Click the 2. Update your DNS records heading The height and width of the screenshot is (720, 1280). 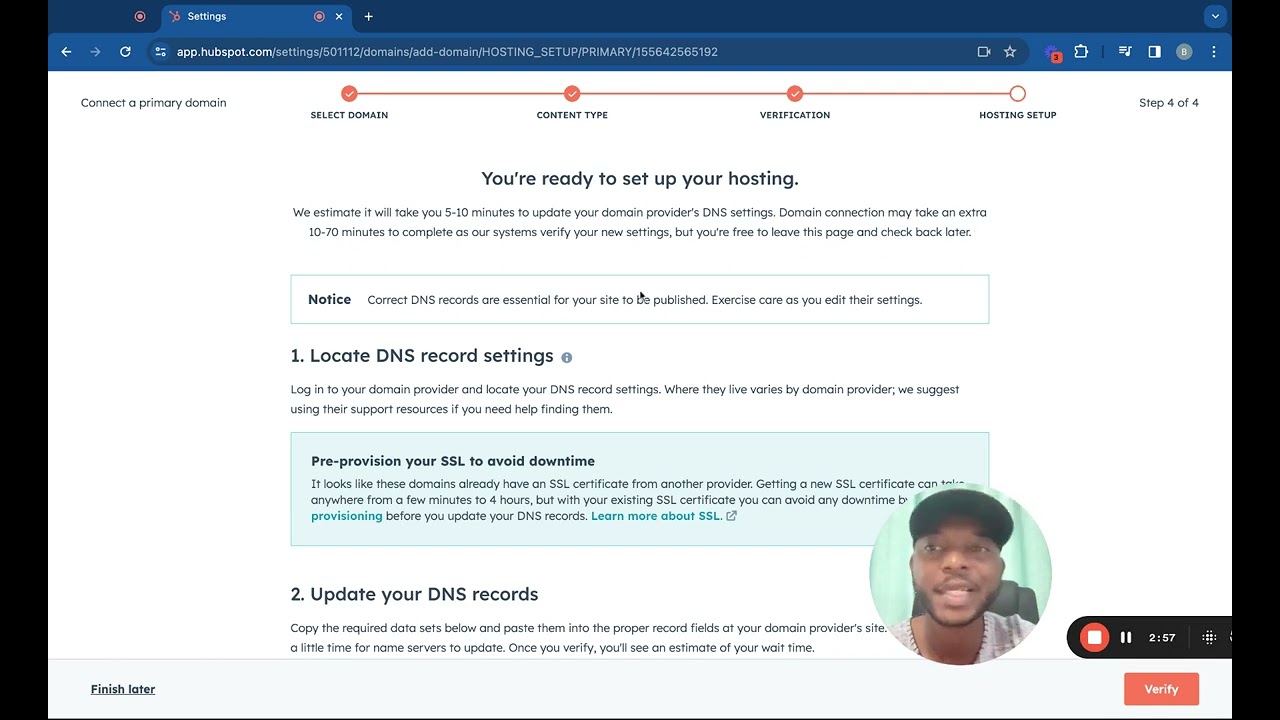414,594
